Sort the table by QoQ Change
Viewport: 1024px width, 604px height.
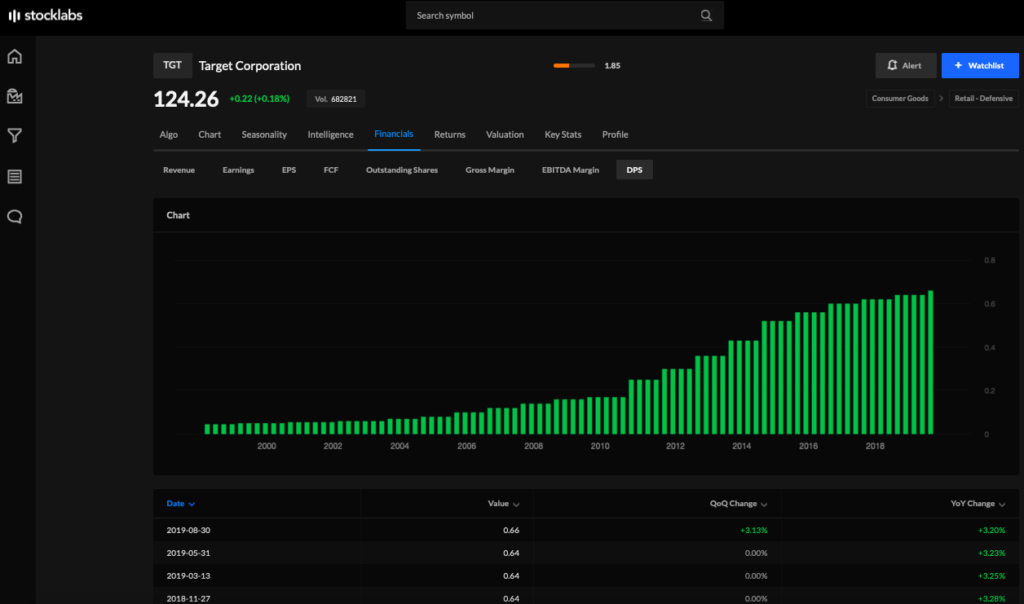pyautogui.click(x=739, y=503)
